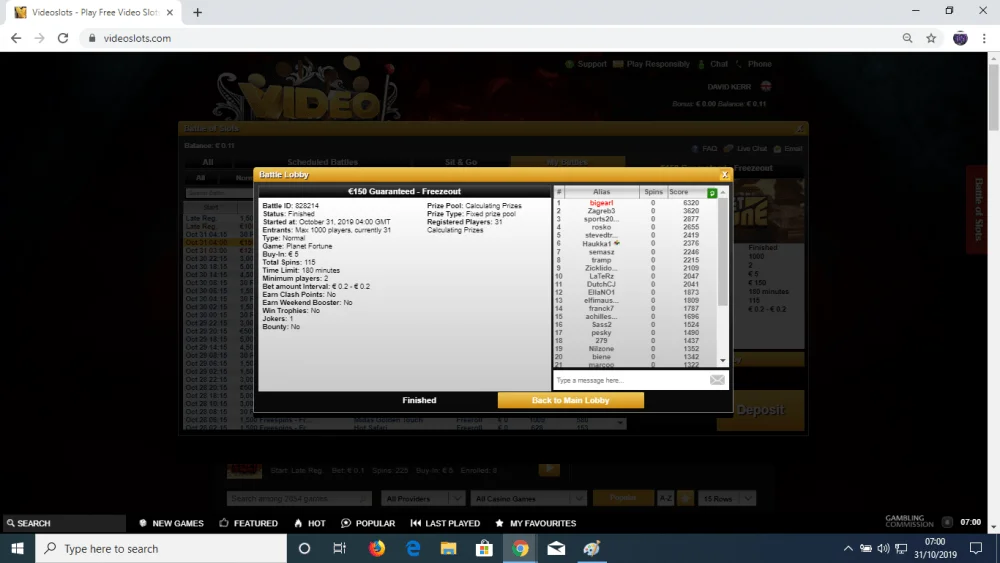
Task: Open Microsoft Store from taskbar
Action: (484, 548)
